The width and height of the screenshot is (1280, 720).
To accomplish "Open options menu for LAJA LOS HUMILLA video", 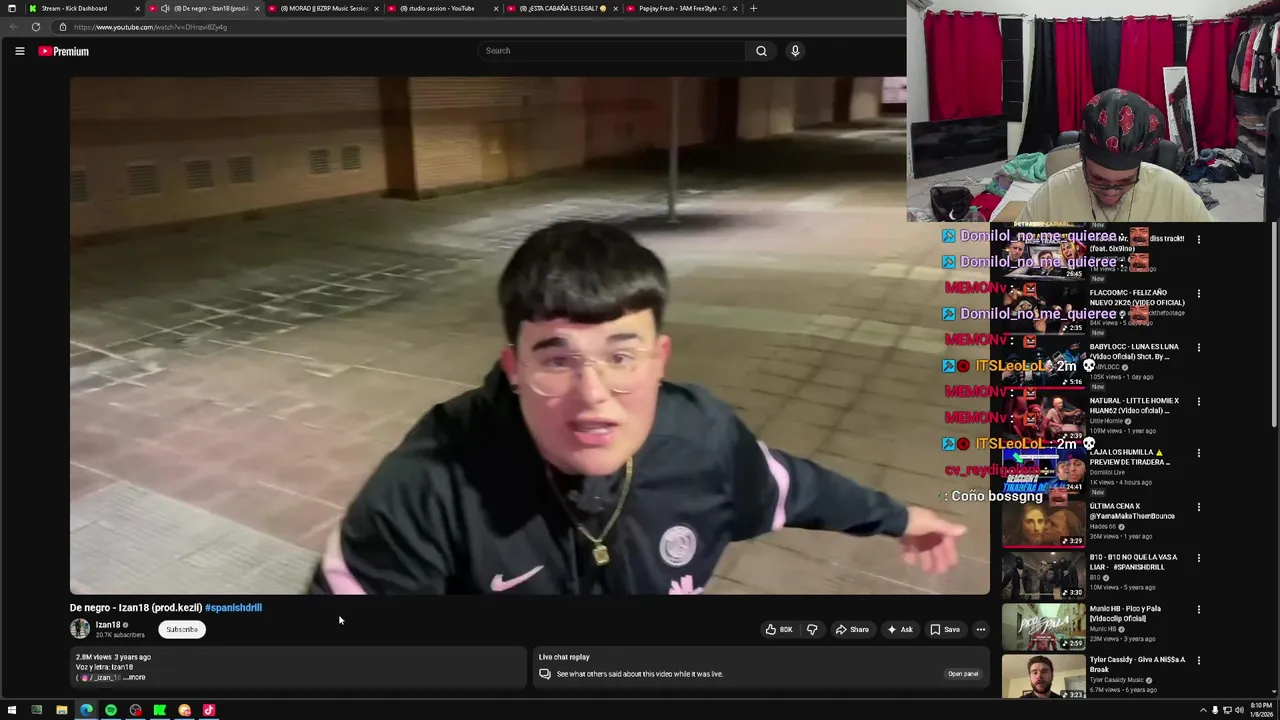I will coord(1199,453).
